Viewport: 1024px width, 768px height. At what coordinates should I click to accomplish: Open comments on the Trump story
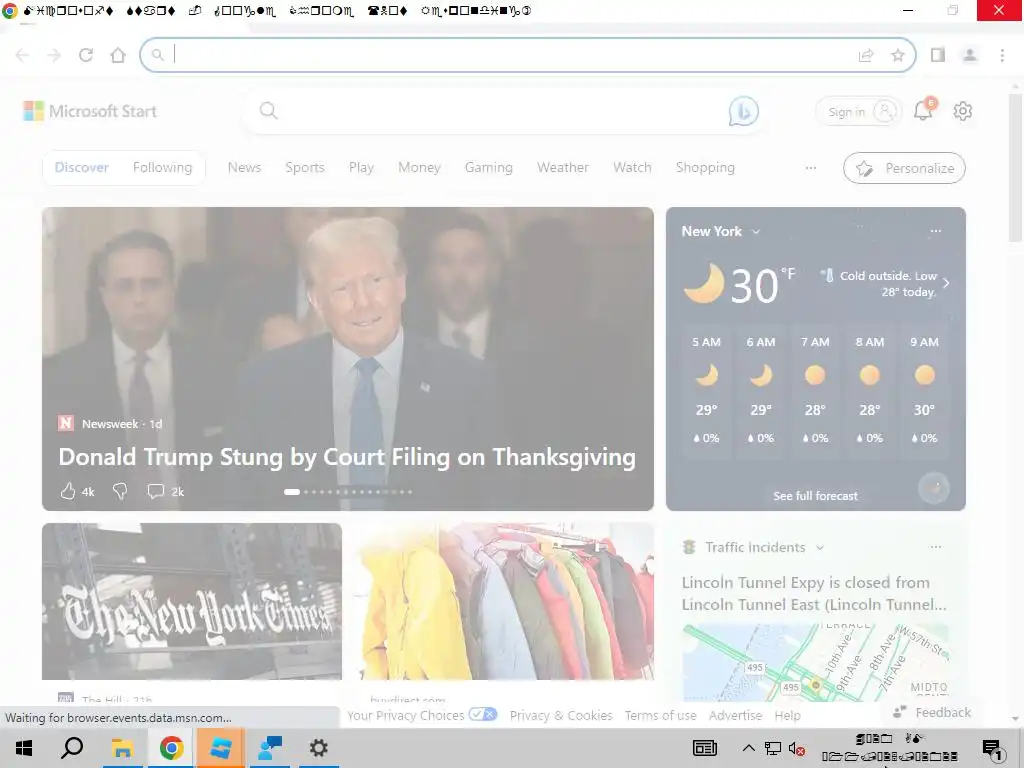click(x=155, y=491)
